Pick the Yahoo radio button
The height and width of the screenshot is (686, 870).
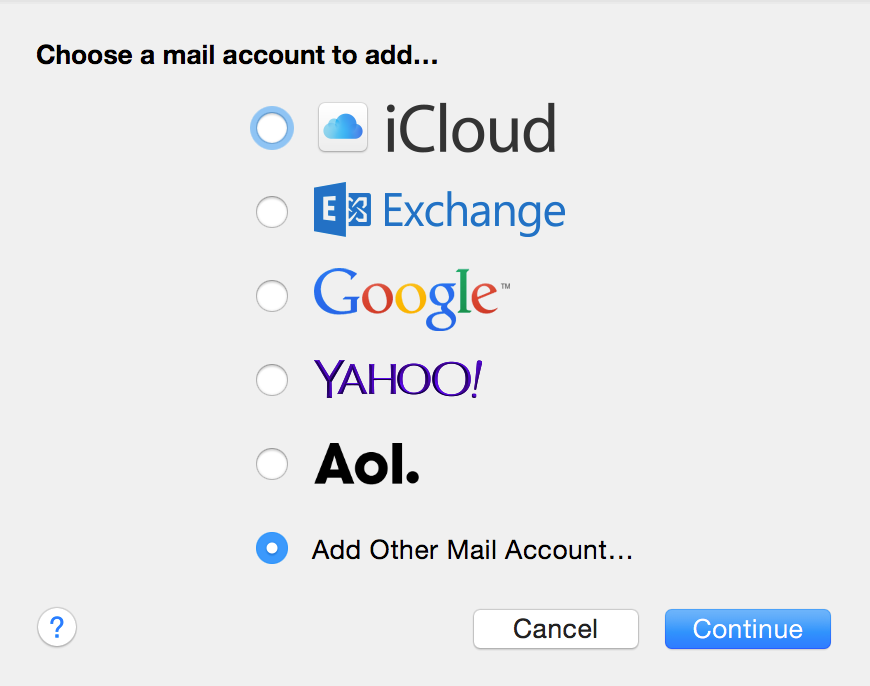pyautogui.click(x=272, y=380)
